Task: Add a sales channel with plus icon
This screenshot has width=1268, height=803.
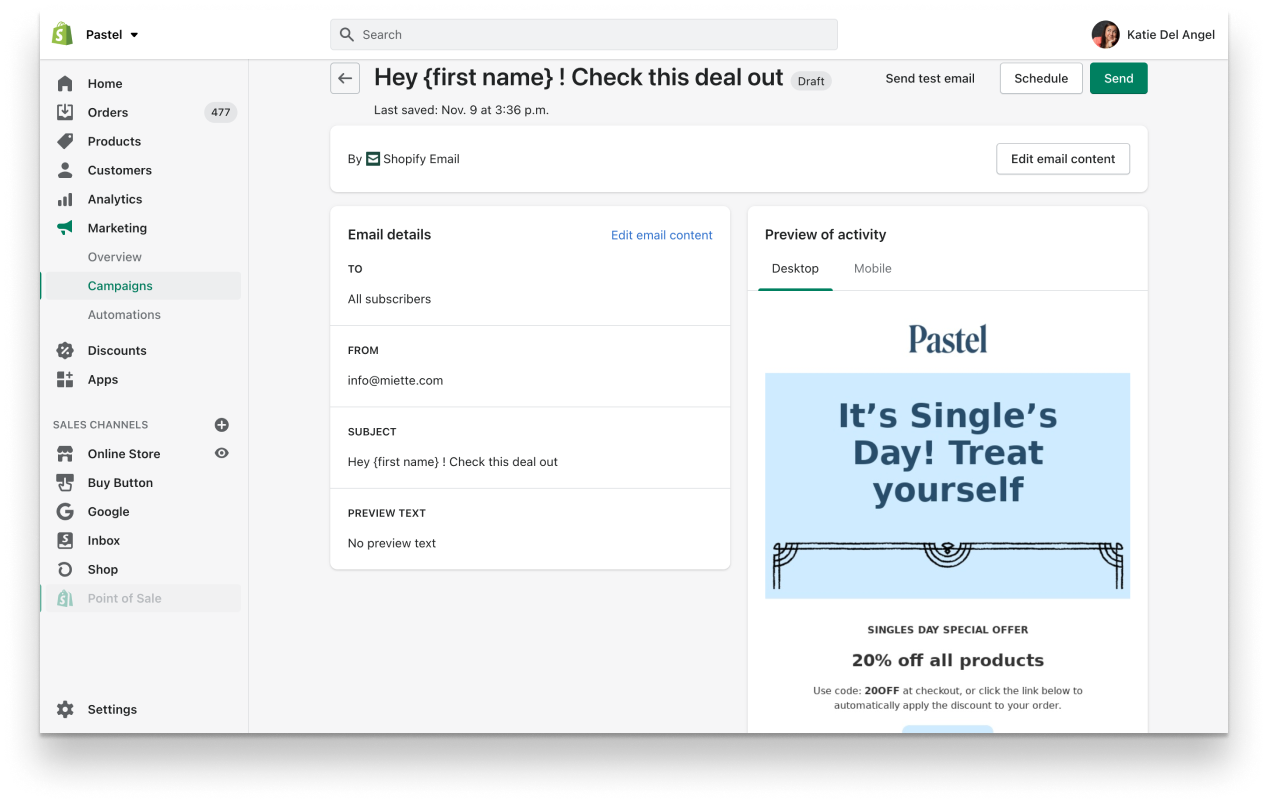Action: coord(222,425)
